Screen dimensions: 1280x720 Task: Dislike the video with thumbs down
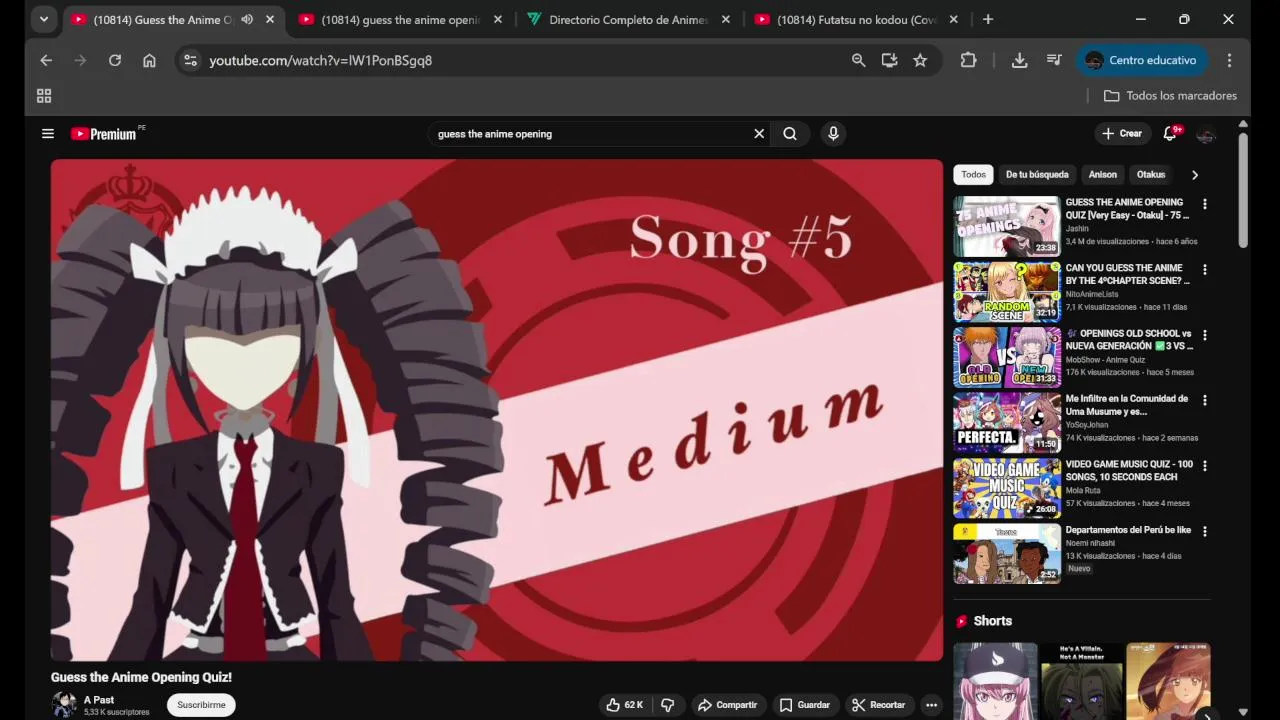668,705
